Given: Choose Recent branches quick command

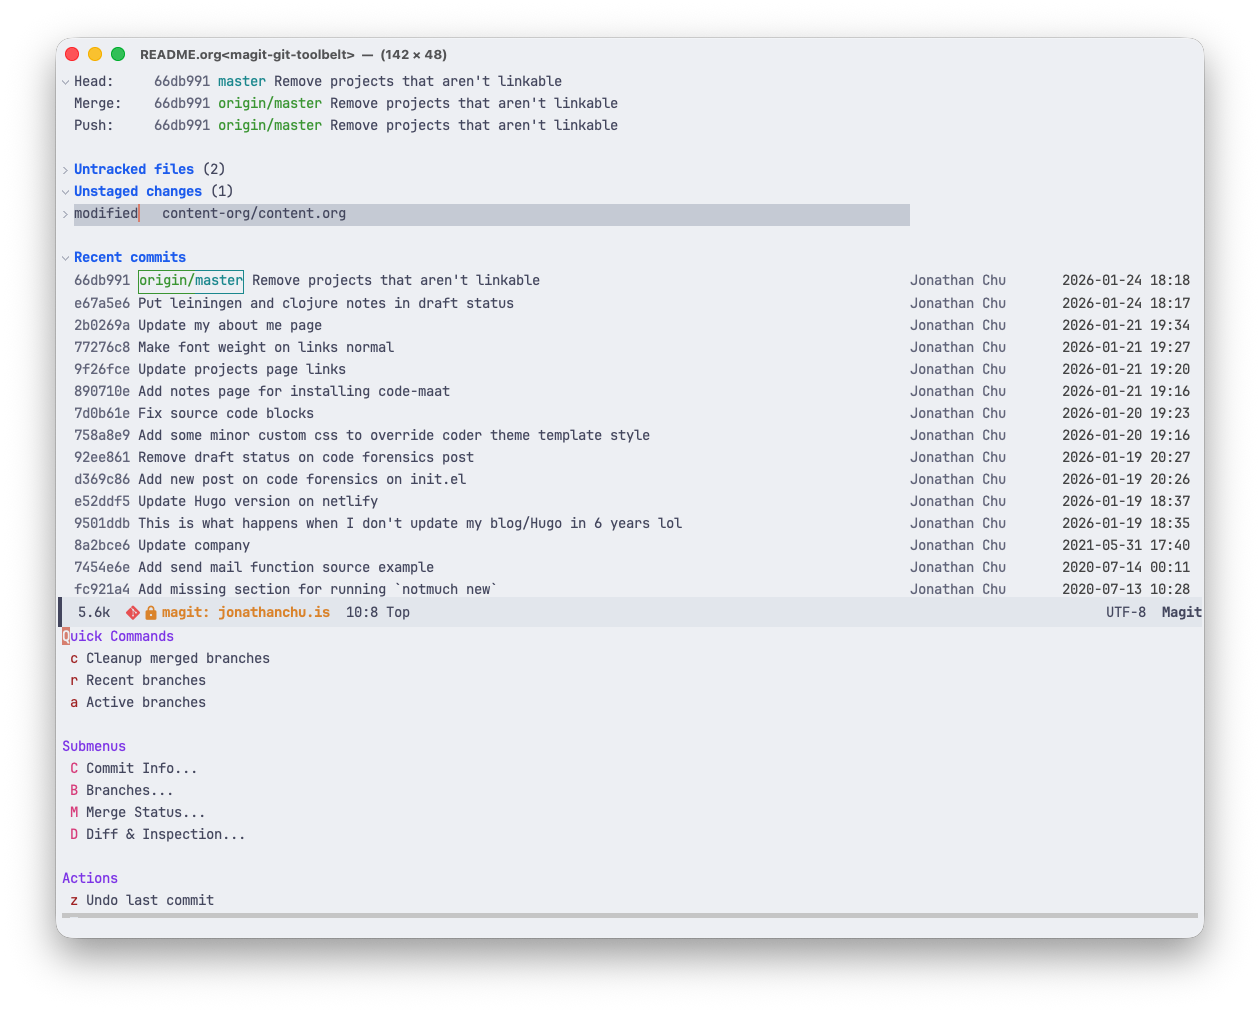Looking at the screenshot, I should (x=145, y=680).
